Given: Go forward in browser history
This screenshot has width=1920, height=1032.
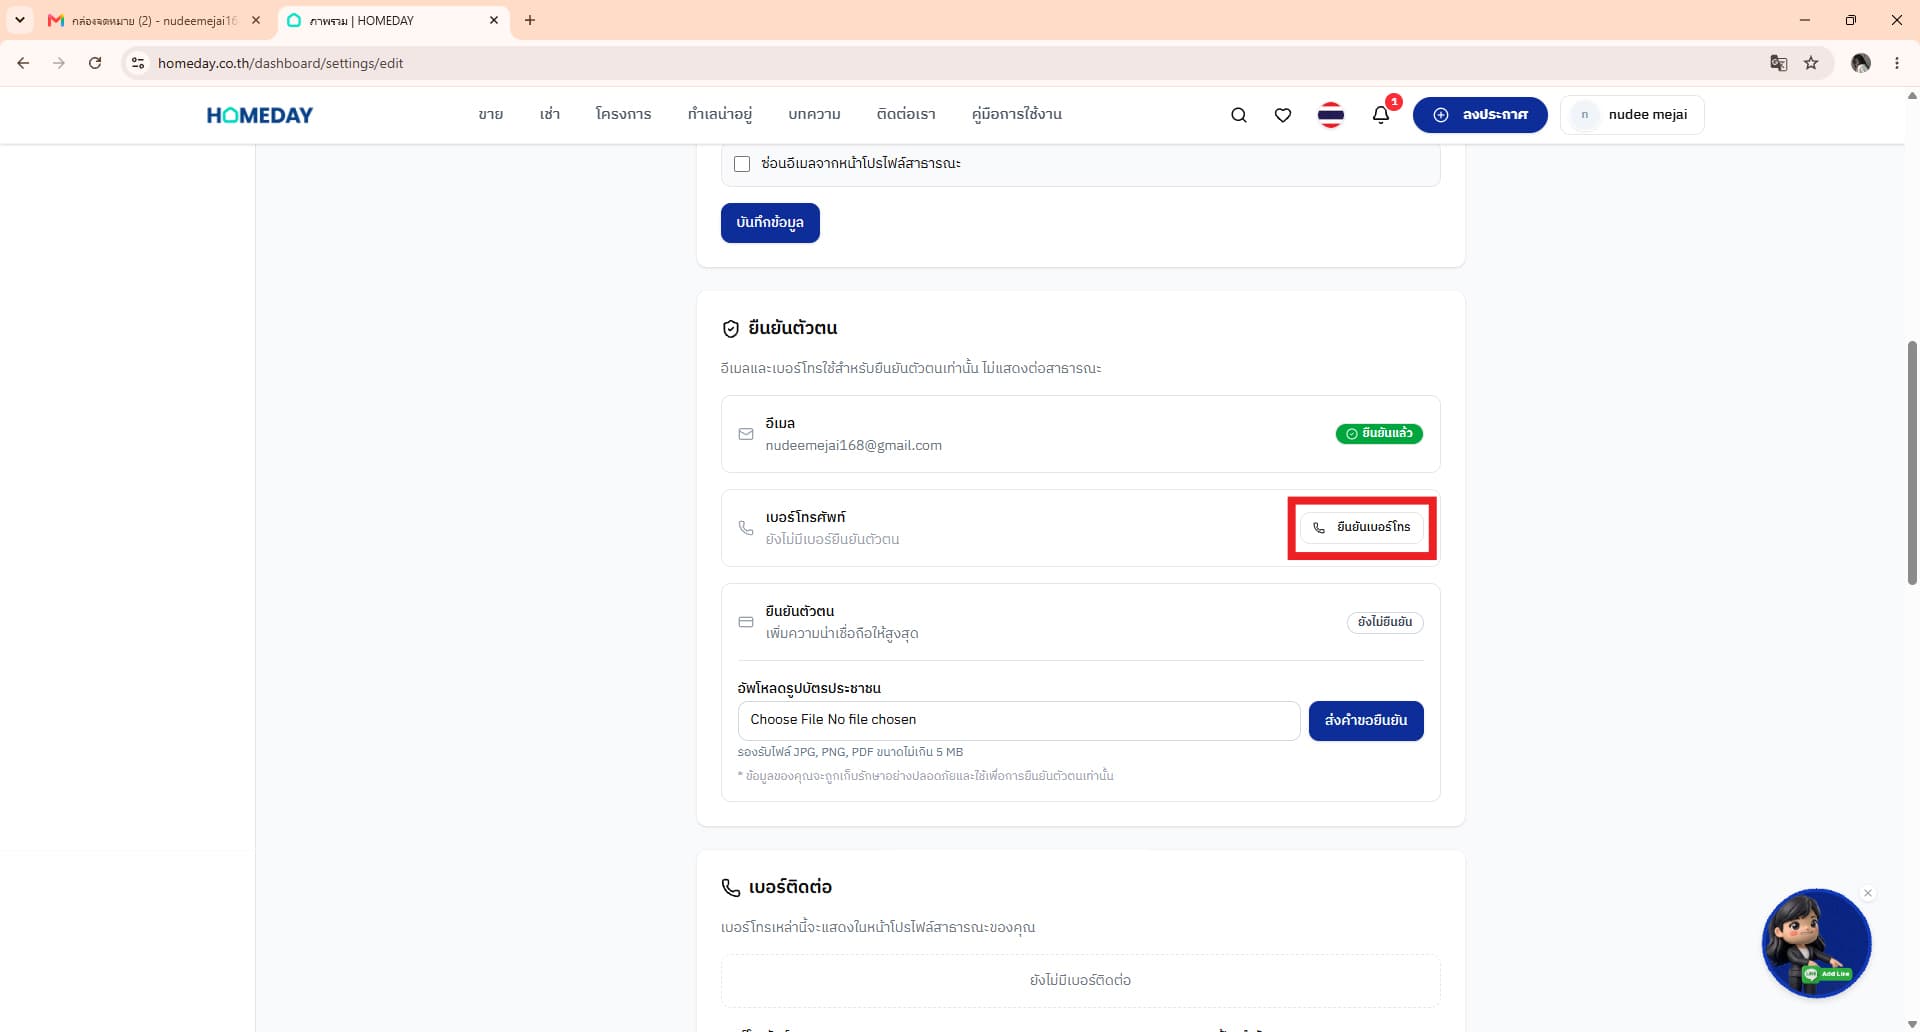Looking at the screenshot, I should coord(59,63).
